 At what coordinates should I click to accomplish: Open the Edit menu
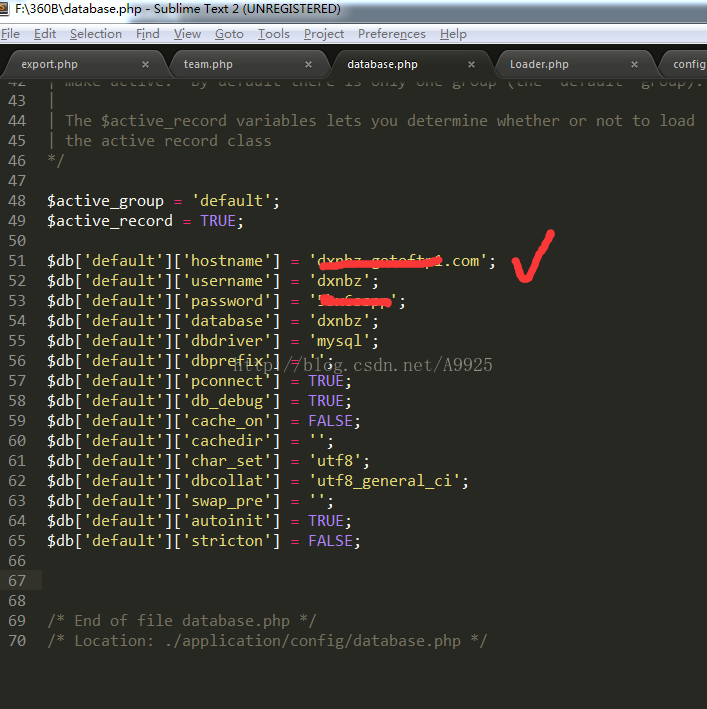pyautogui.click(x=45, y=34)
